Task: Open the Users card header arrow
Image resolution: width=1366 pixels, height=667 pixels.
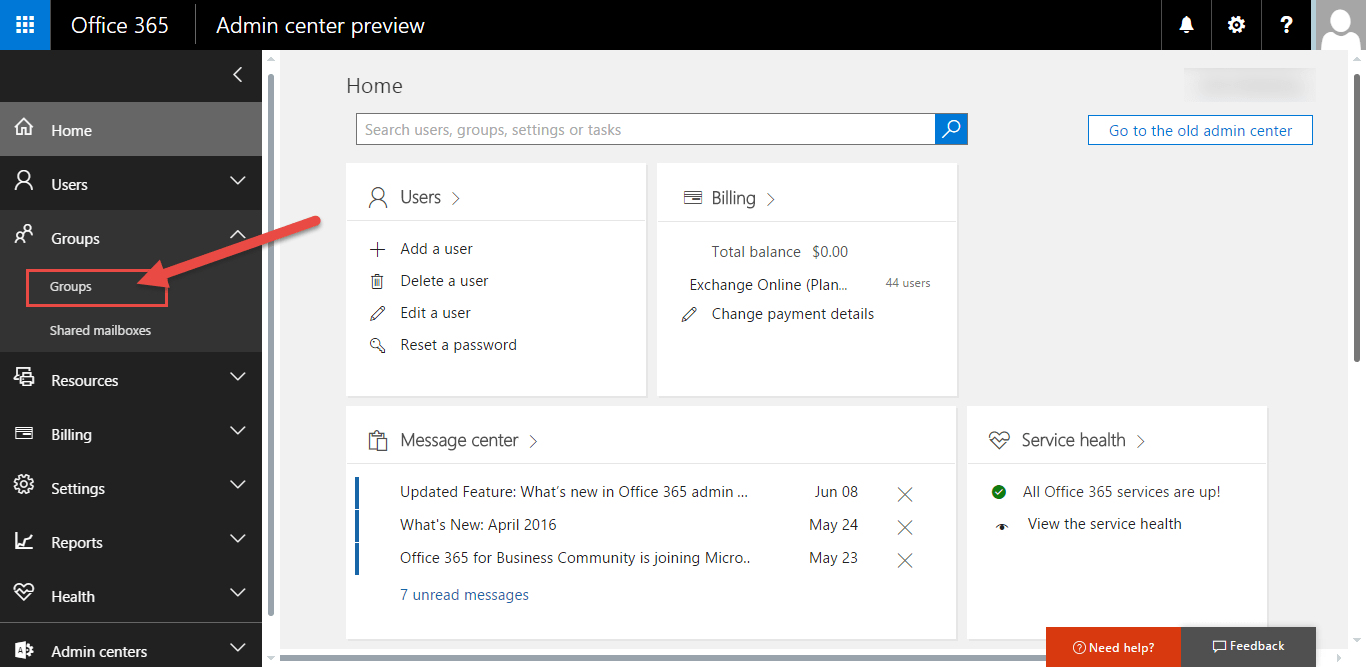Action: point(456,199)
